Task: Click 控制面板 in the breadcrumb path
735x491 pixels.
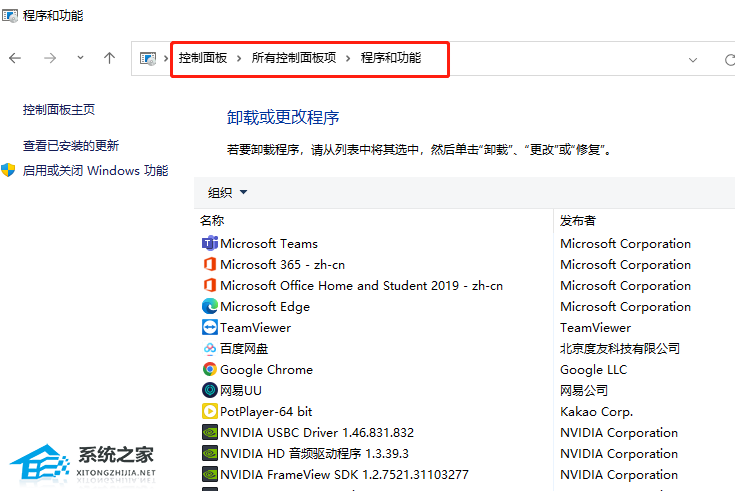Action: [x=203, y=58]
